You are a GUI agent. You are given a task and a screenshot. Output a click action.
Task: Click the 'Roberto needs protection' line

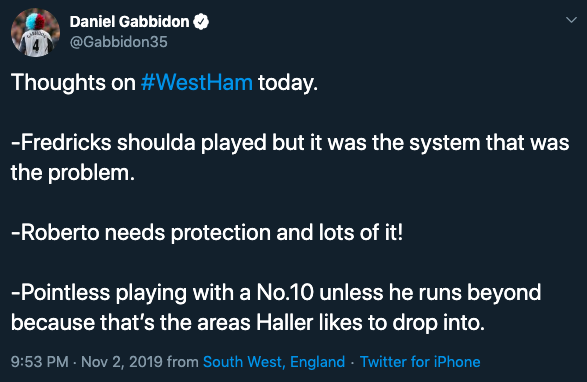[207, 233]
